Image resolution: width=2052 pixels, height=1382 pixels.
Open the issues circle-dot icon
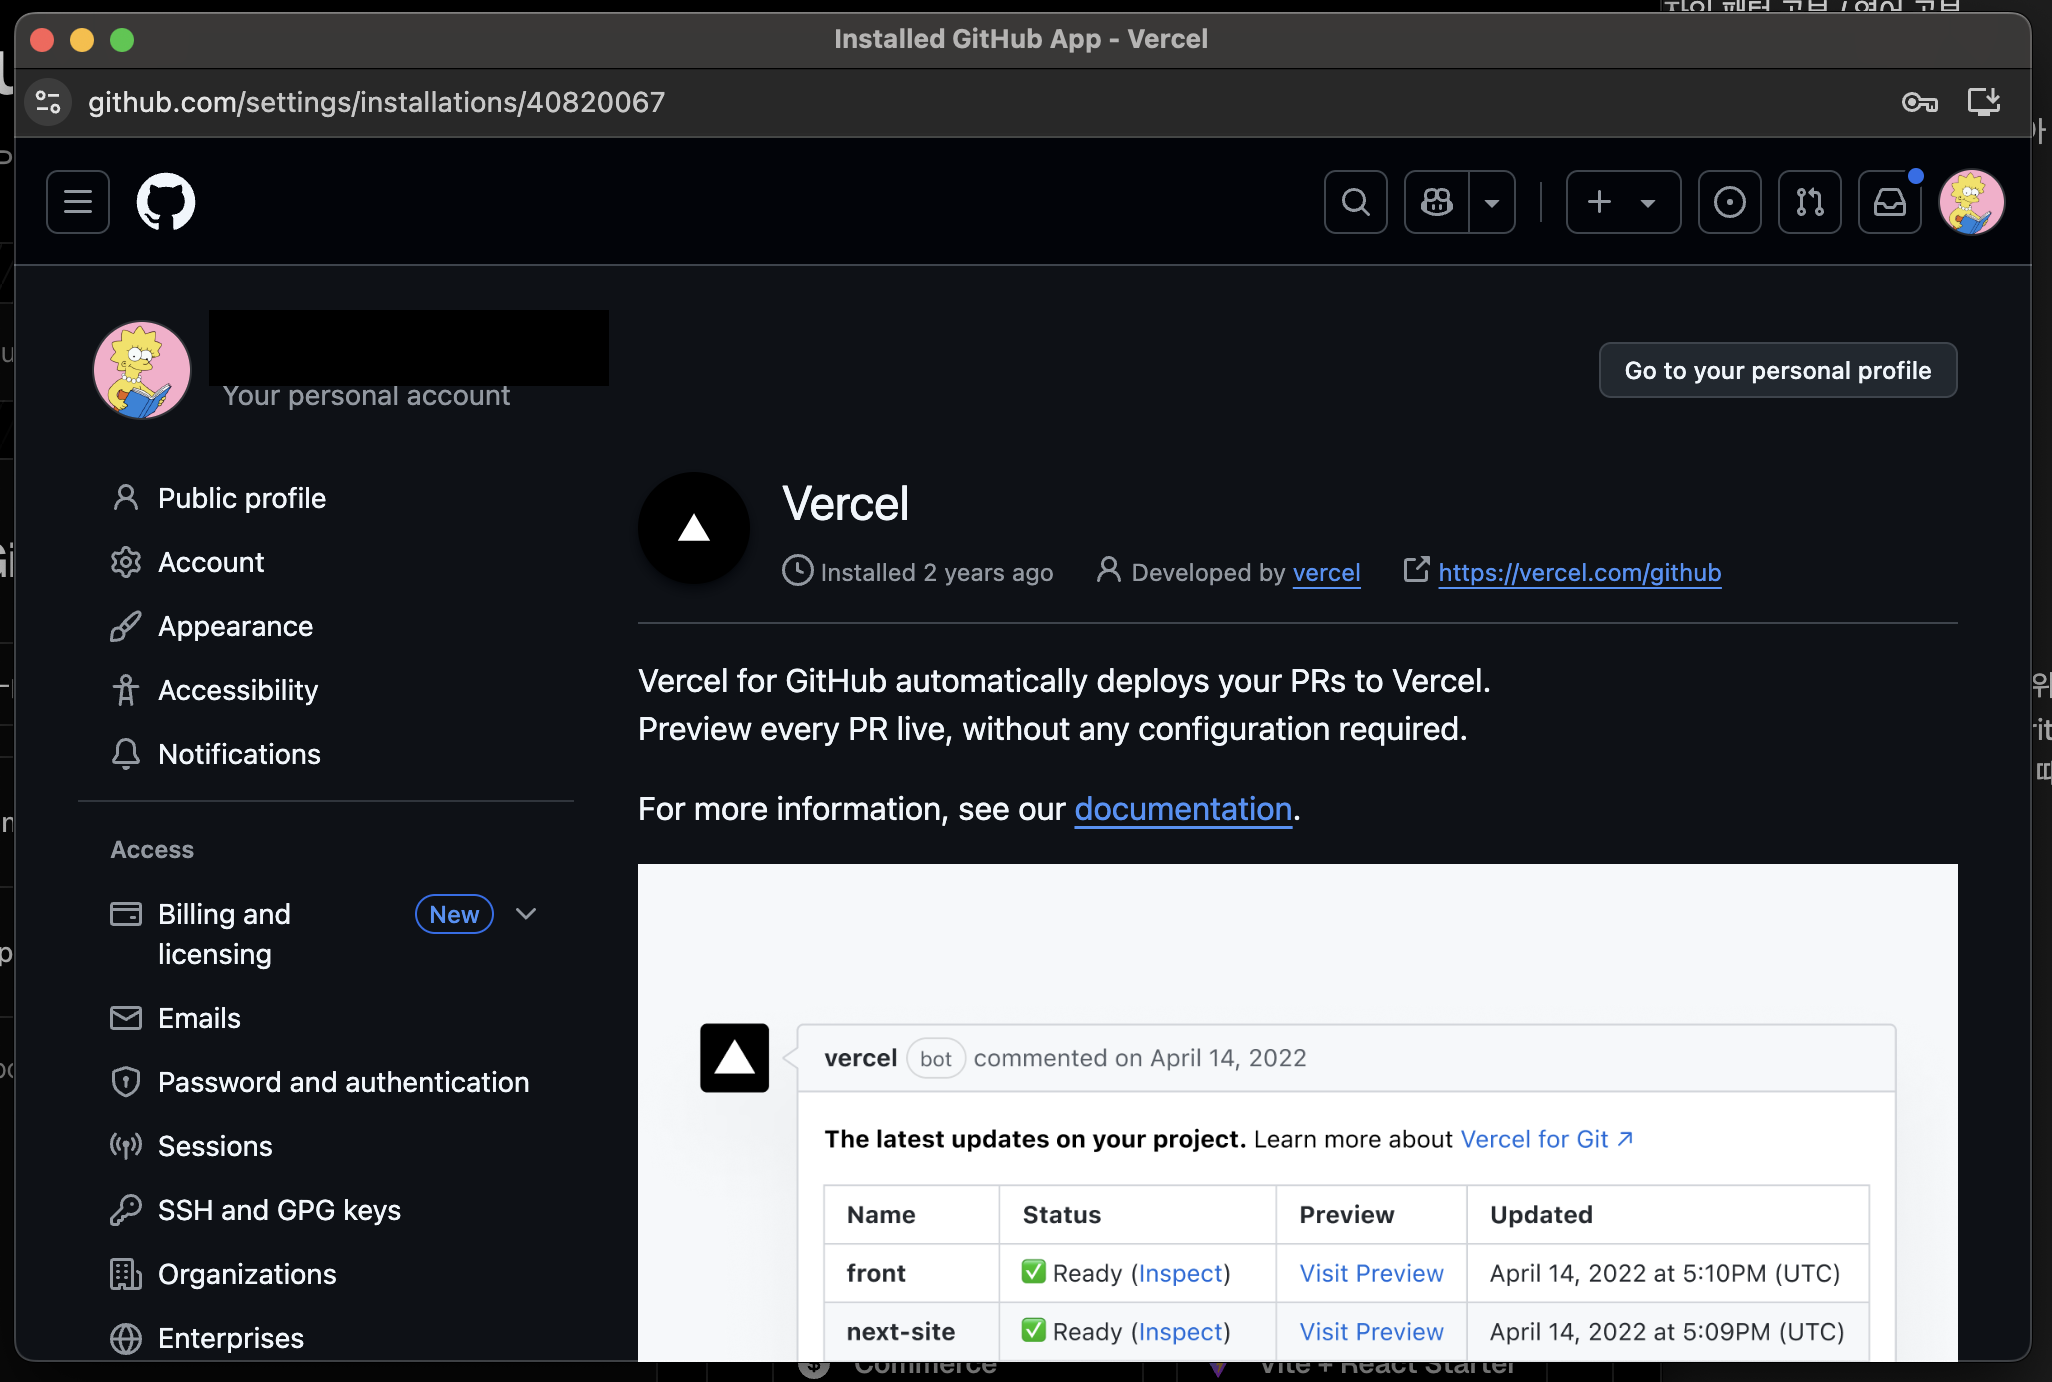click(1729, 202)
